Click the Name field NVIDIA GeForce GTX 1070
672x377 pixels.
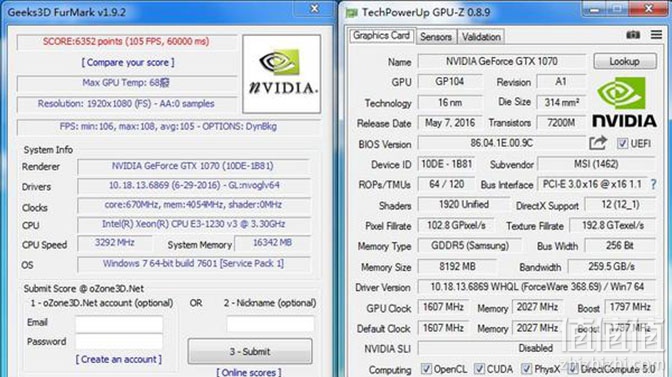pos(501,61)
